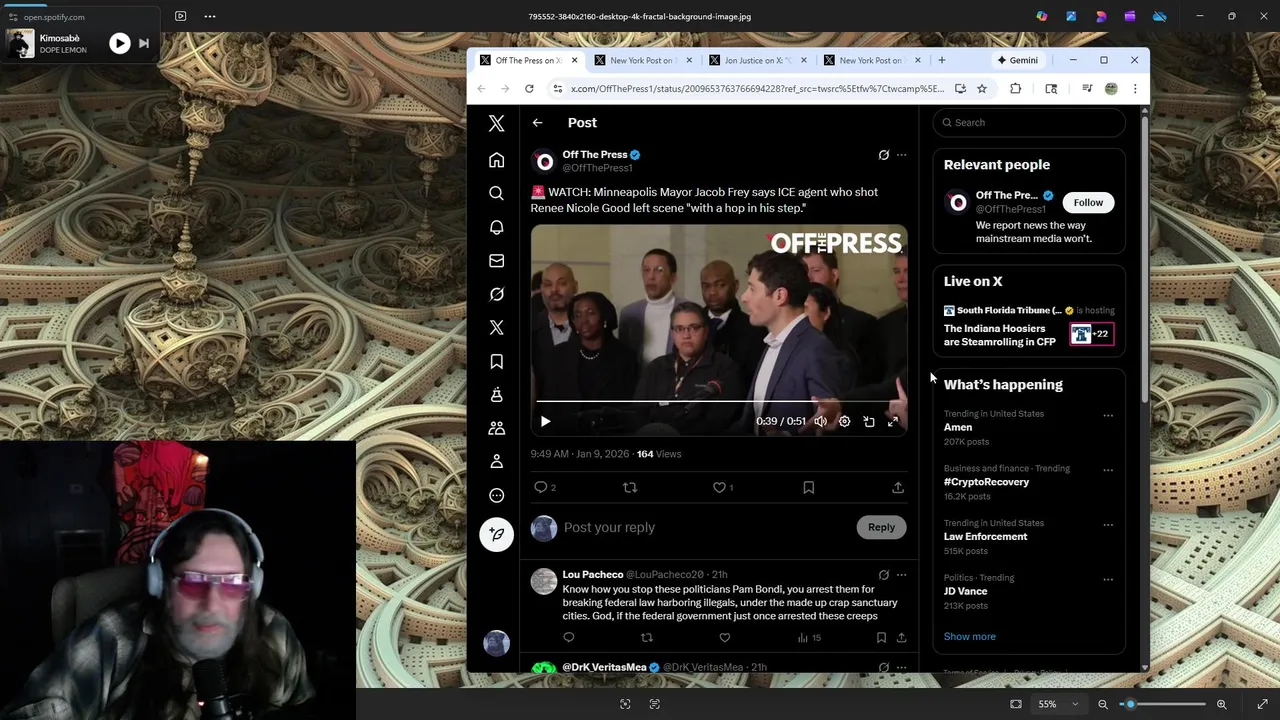Open Amen trending topic
The image size is (1280, 720).
coord(958,427)
